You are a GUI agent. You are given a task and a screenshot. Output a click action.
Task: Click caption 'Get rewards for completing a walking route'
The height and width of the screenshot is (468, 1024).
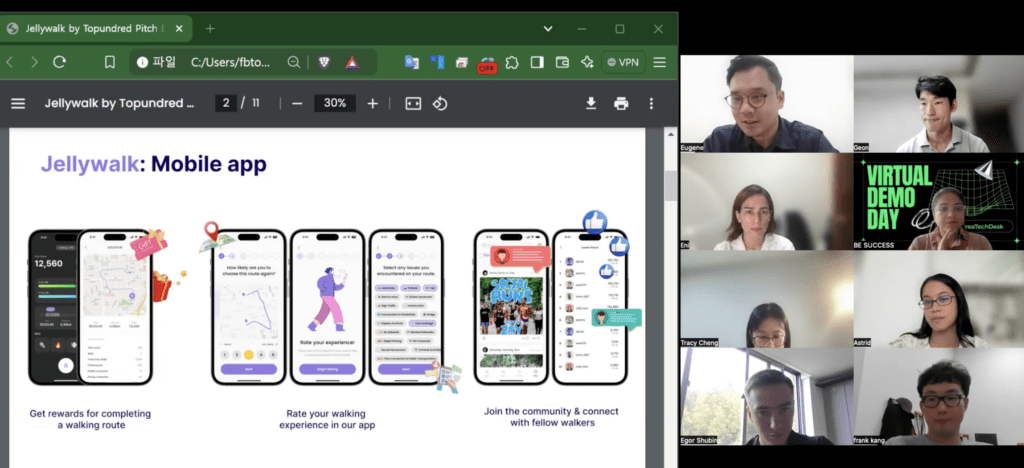(90, 419)
